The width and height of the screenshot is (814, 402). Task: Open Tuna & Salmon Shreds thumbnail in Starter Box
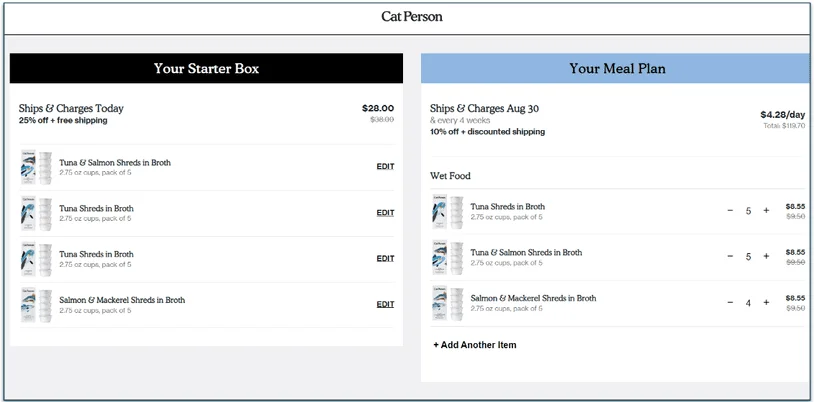pos(36,167)
